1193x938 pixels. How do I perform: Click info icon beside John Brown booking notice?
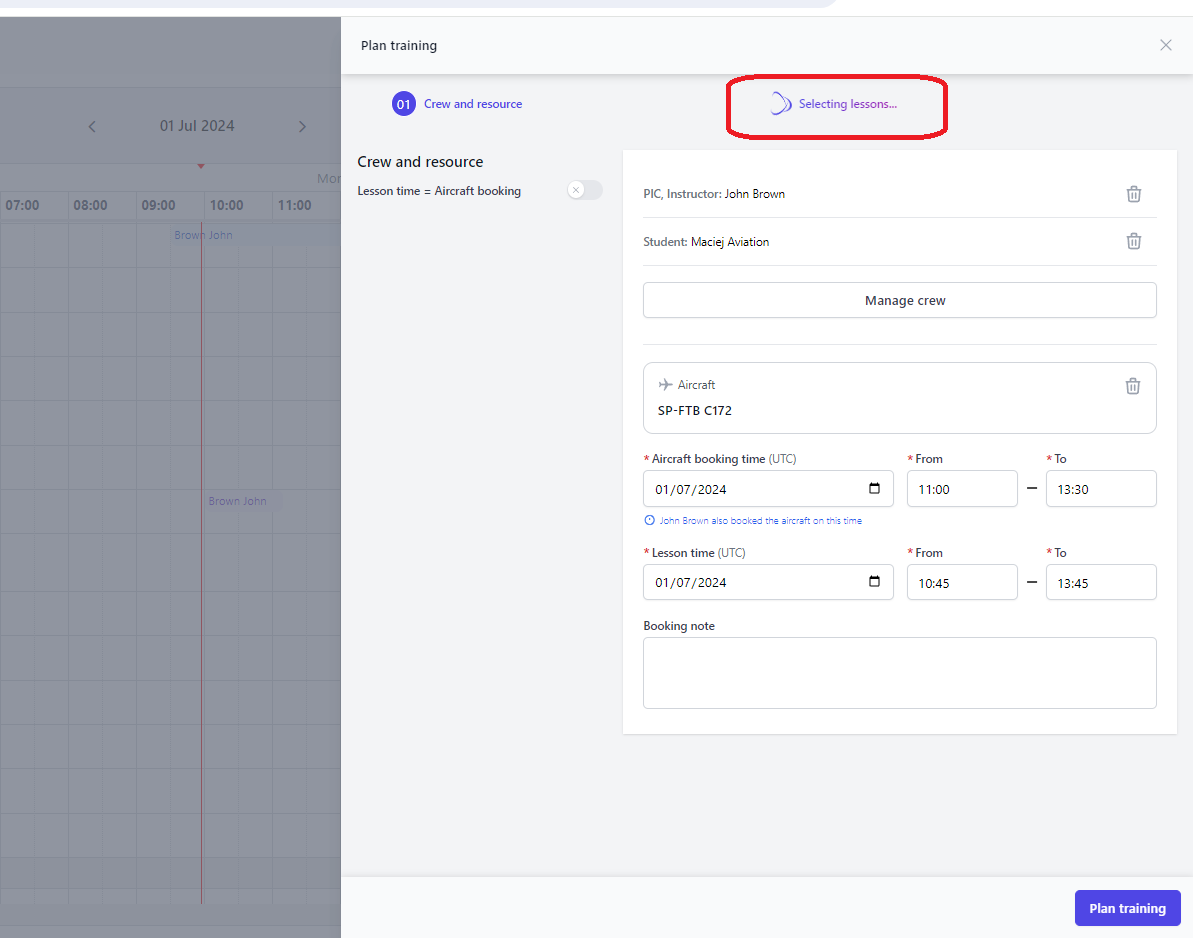649,520
